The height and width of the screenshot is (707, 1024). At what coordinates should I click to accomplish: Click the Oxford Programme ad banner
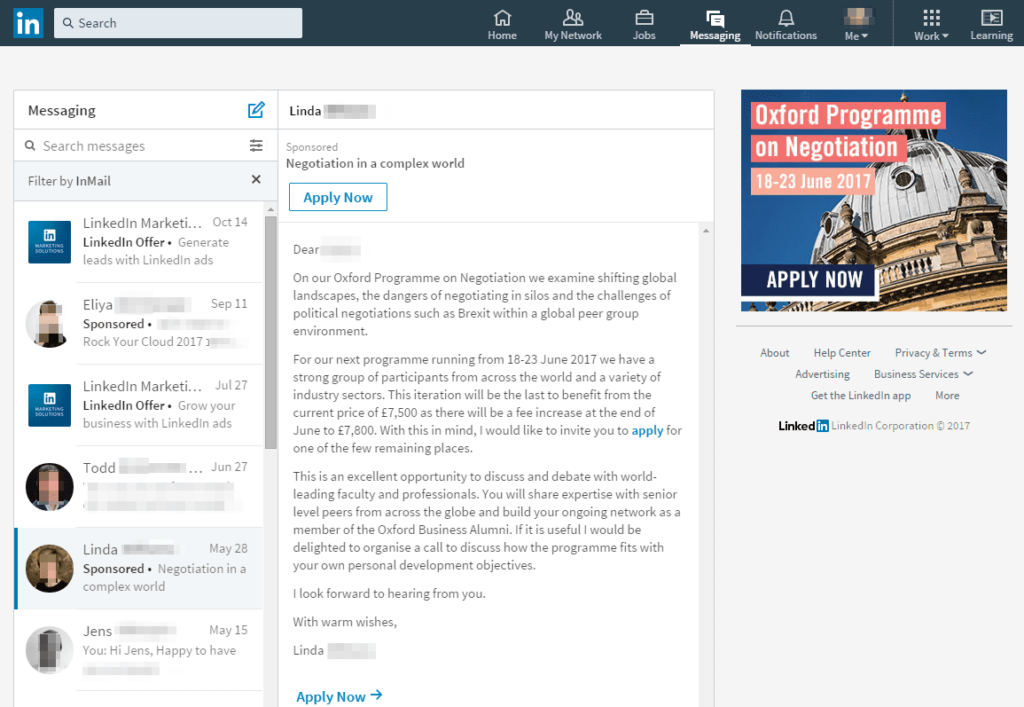[874, 200]
